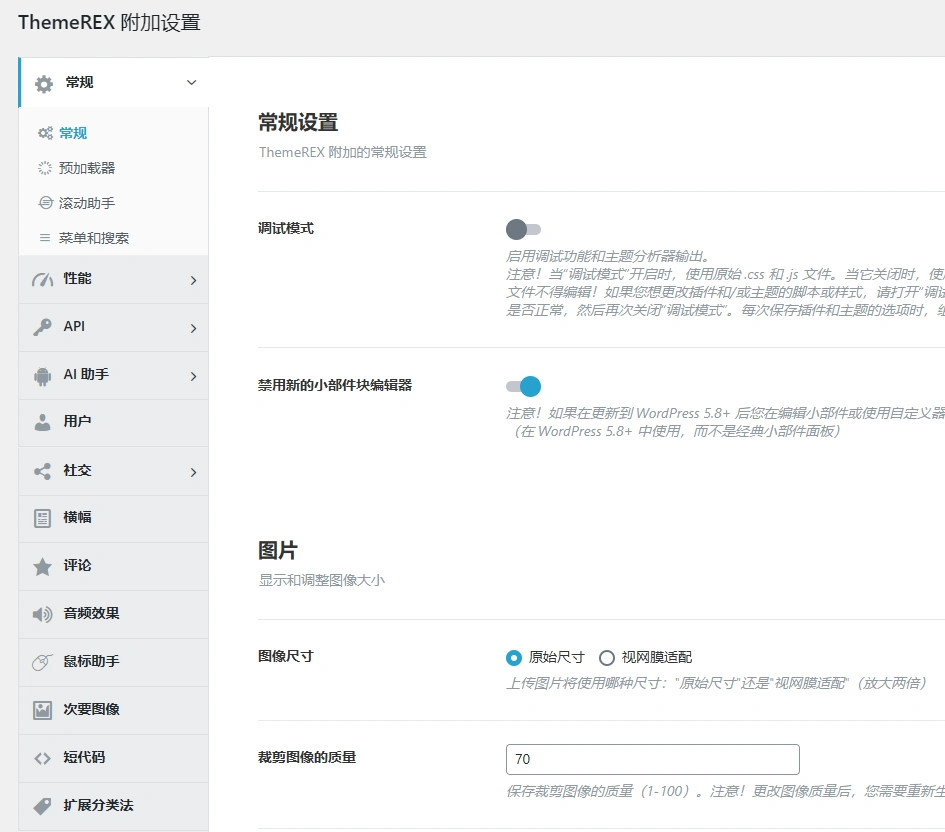Disable the 禁用新的小部件块编辑器 toggle
945x832 pixels.
tap(521, 386)
